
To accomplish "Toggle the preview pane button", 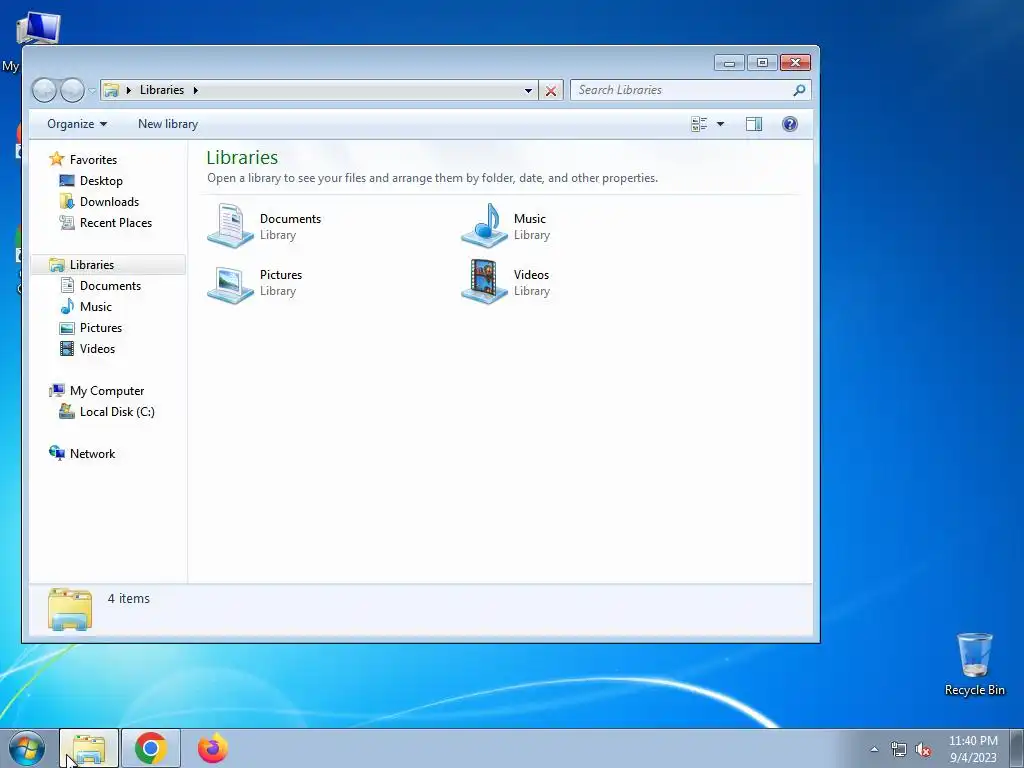I will [x=754, y=124].
